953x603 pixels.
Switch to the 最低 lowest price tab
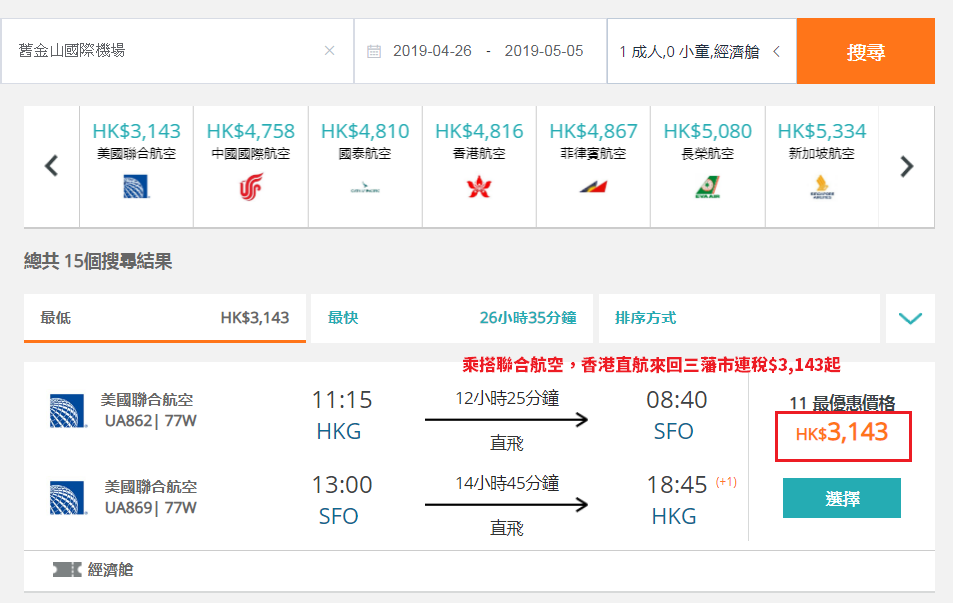pyautogui.click(x=165, y=319)
